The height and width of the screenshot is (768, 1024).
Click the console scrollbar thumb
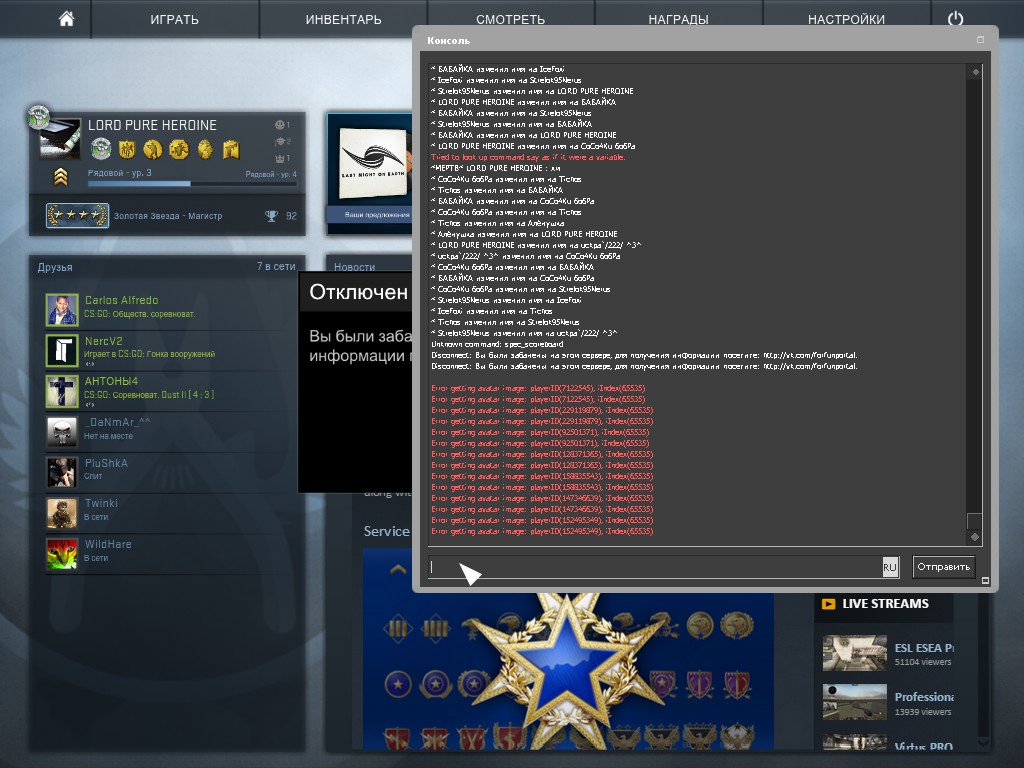point(974,520)
